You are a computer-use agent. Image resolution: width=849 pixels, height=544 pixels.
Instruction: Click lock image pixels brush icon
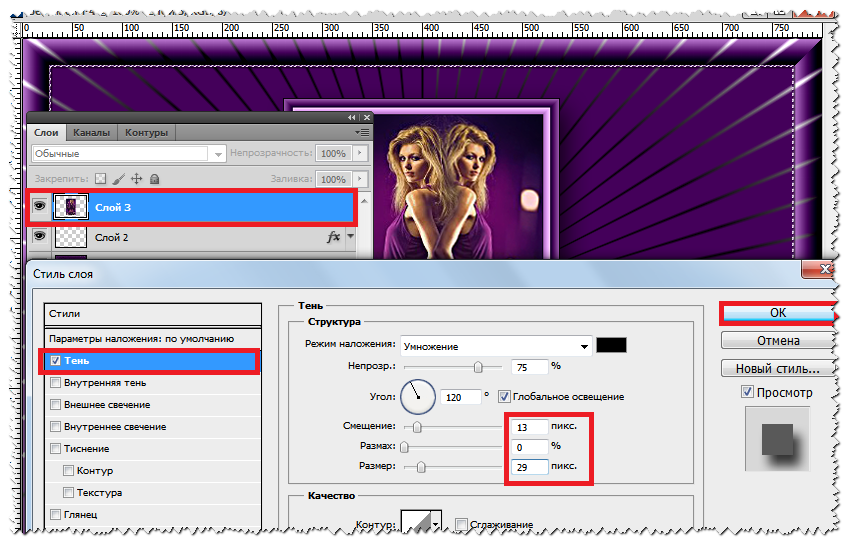tap(119, 179)
